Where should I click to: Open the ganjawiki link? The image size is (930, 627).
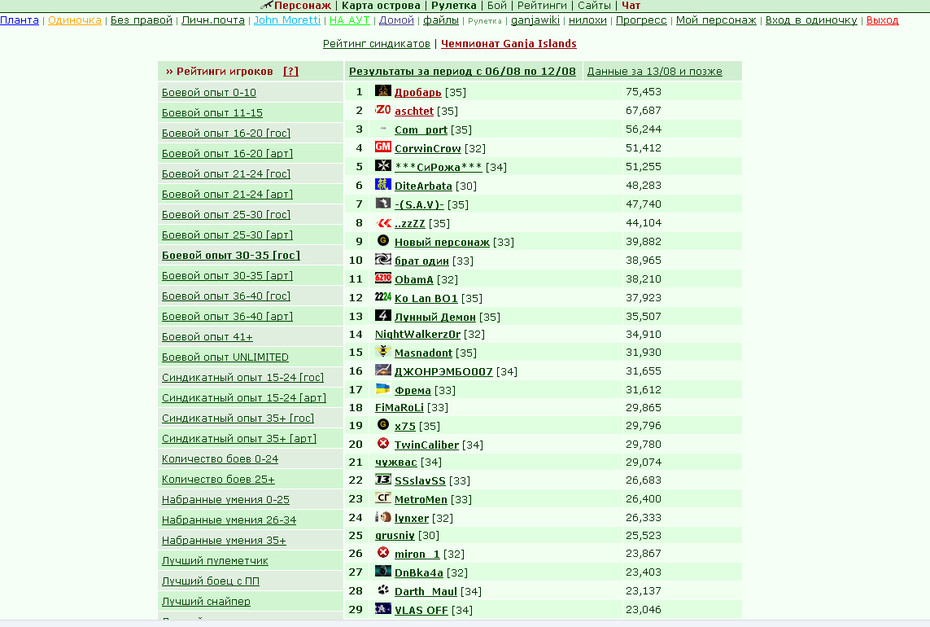tap(535, 20)
